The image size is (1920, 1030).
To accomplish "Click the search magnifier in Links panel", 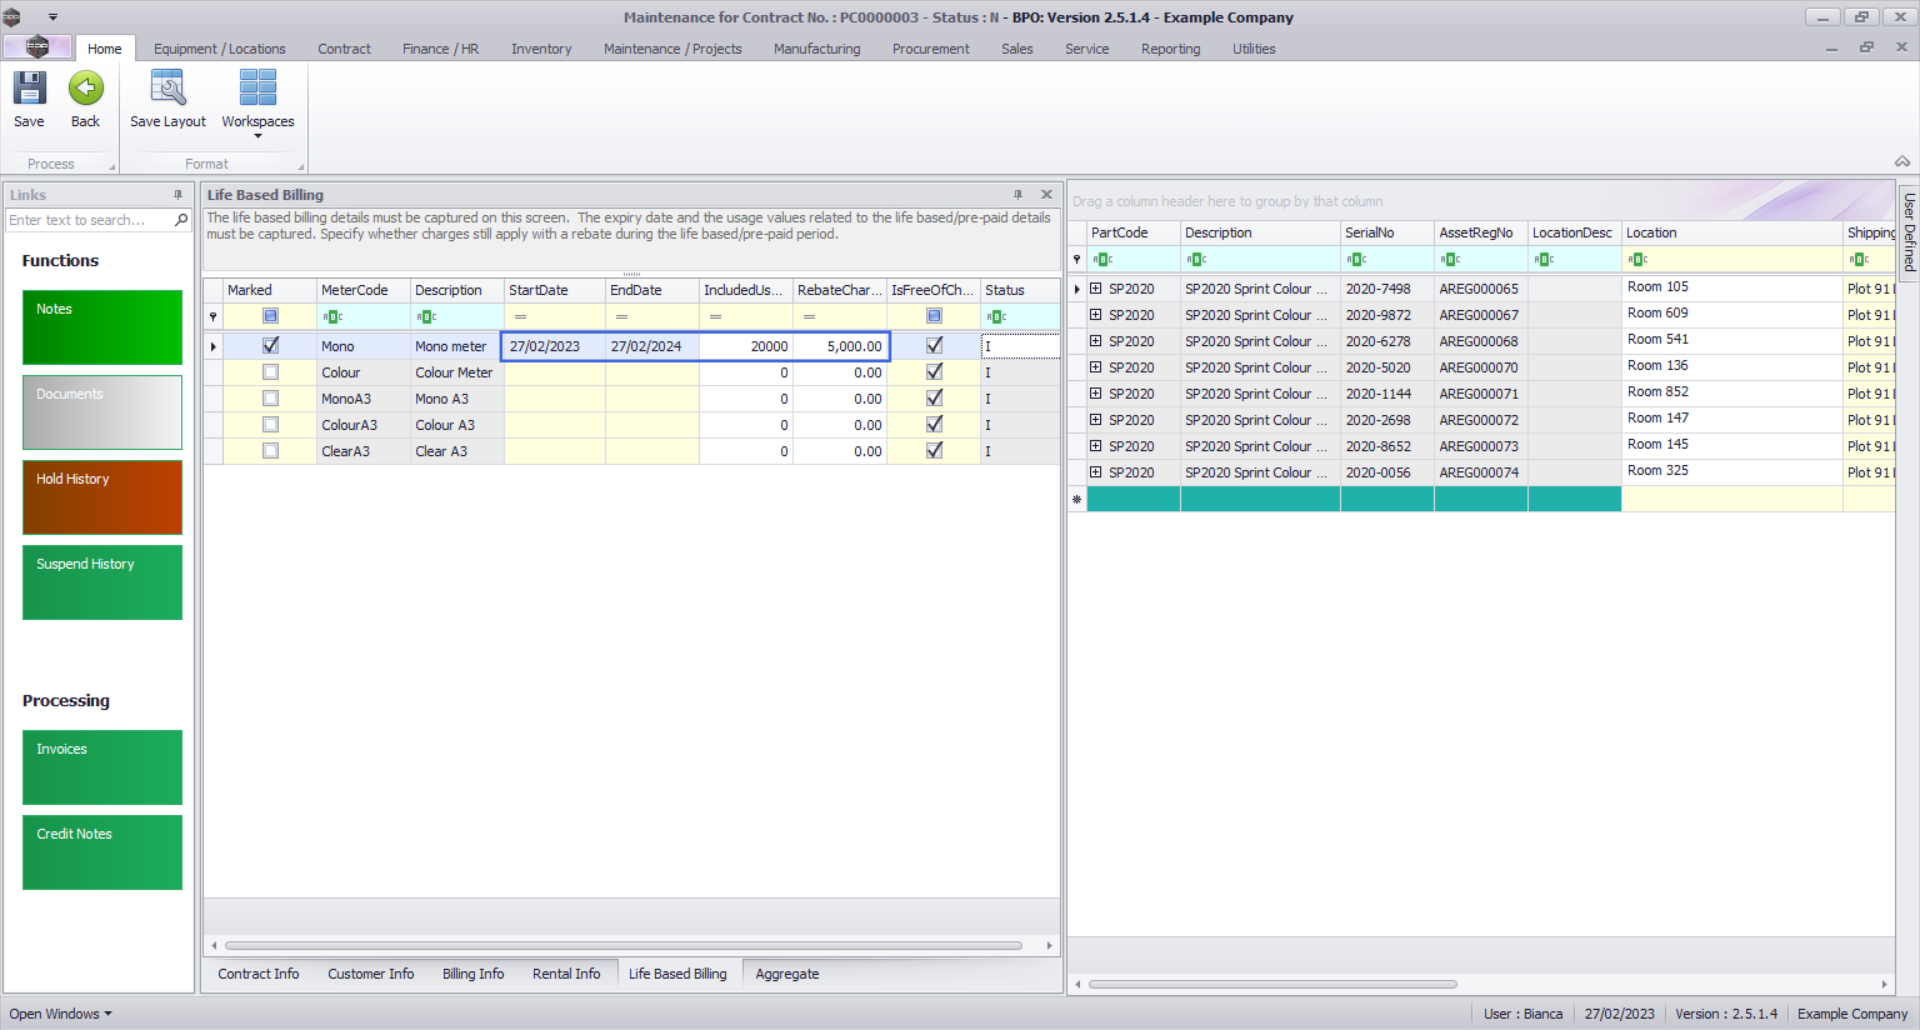I will pyautogui.click(x=181, y=220).
